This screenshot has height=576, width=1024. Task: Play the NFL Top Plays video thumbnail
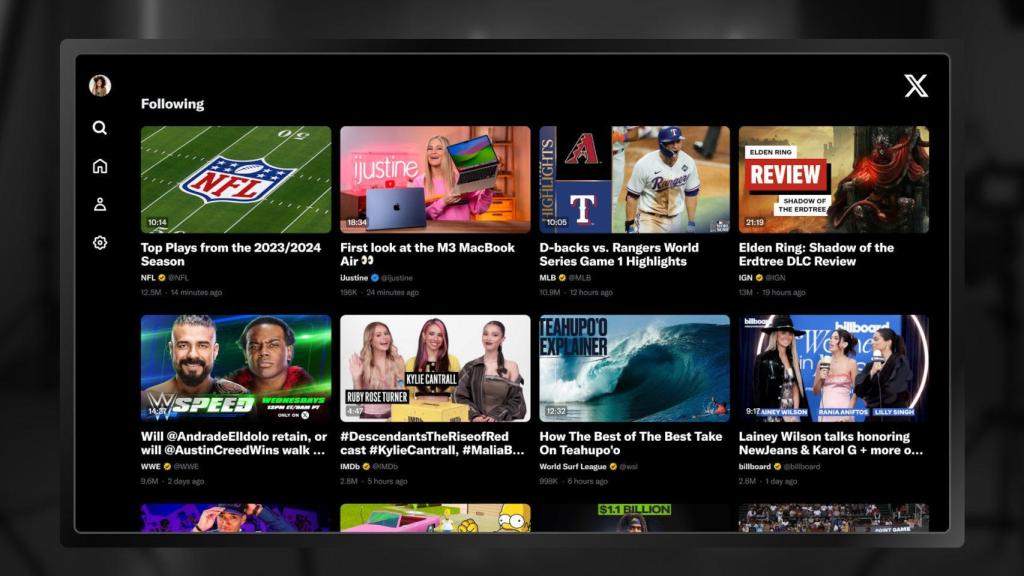(235, 179)
